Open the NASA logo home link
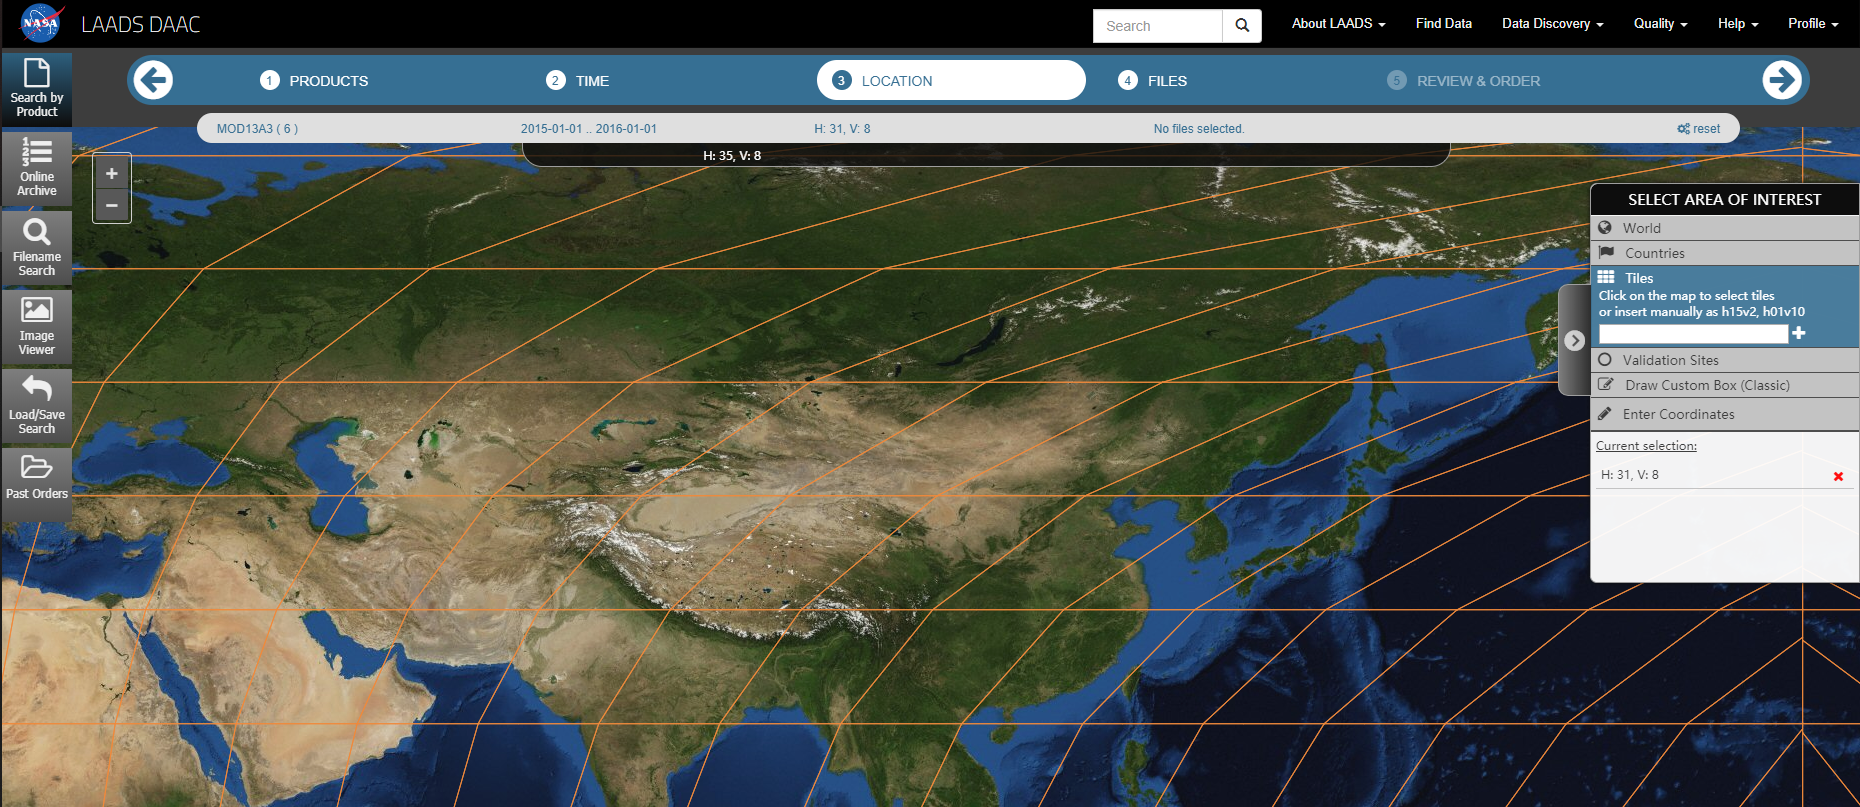Screen dimensions: 1860x807 coord(41,23)
